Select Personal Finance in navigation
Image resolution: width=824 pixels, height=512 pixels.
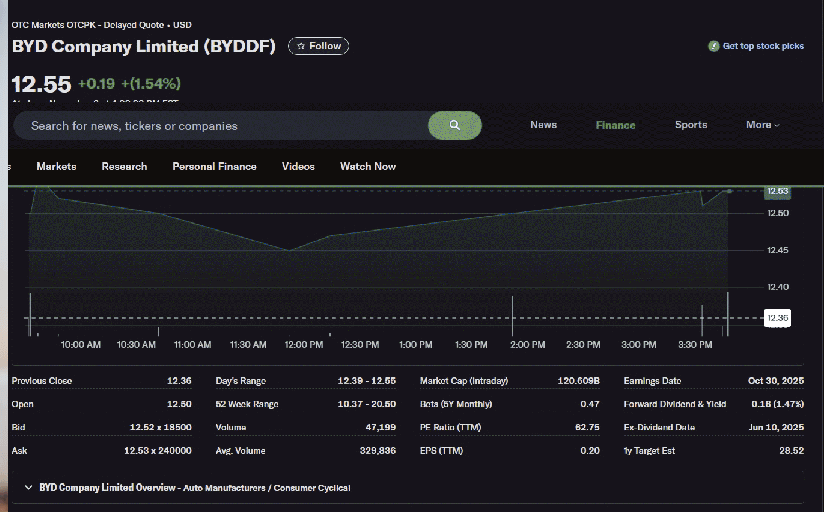(x=214, y=166)
